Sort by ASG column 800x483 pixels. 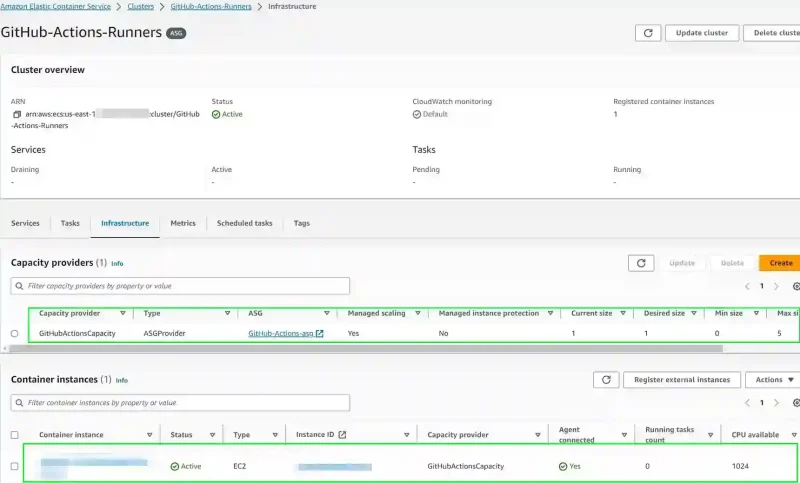(x=327, y=313)
